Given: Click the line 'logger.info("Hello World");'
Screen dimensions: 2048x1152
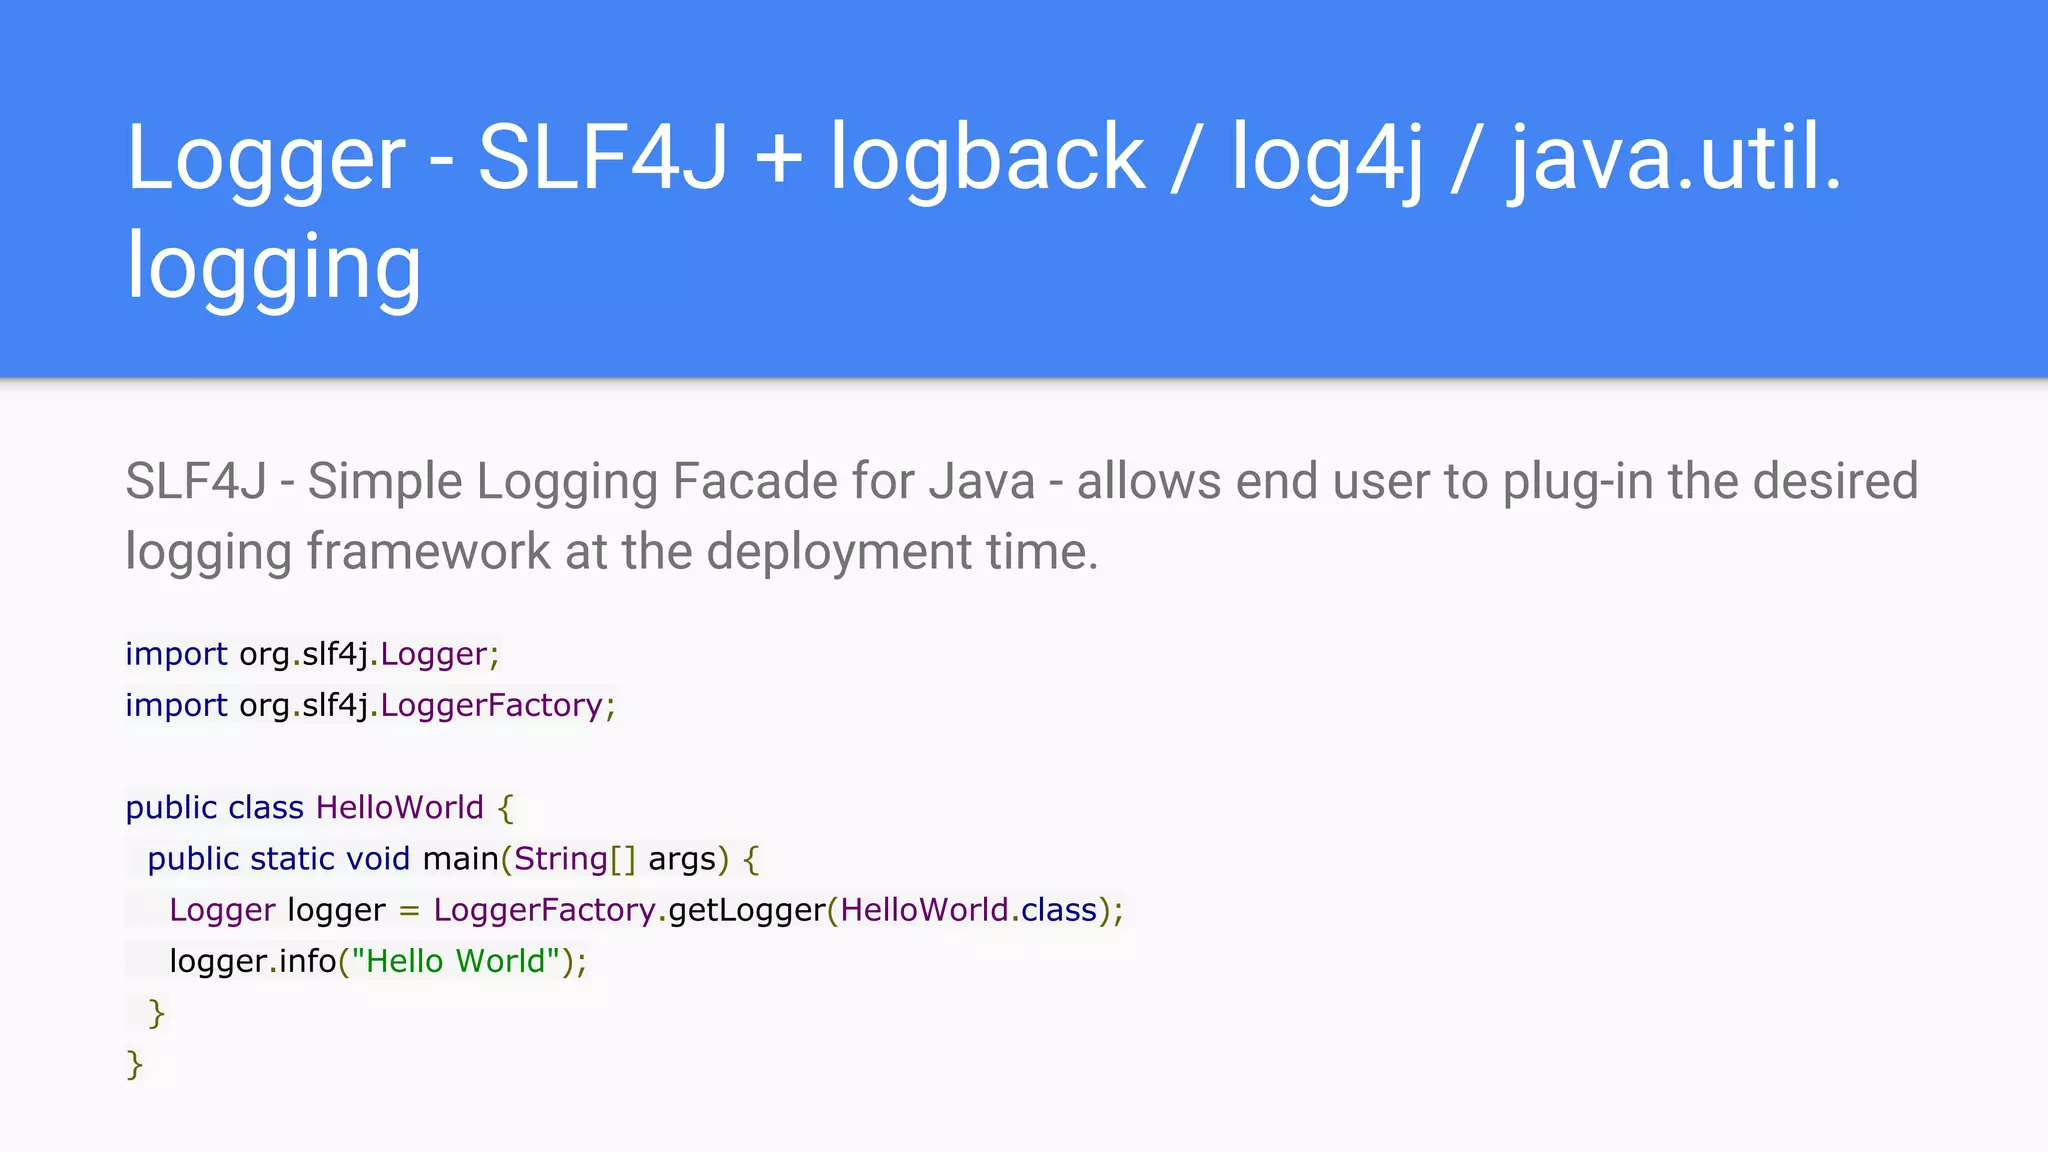Looking at the screenshot, I should (378, 961).
